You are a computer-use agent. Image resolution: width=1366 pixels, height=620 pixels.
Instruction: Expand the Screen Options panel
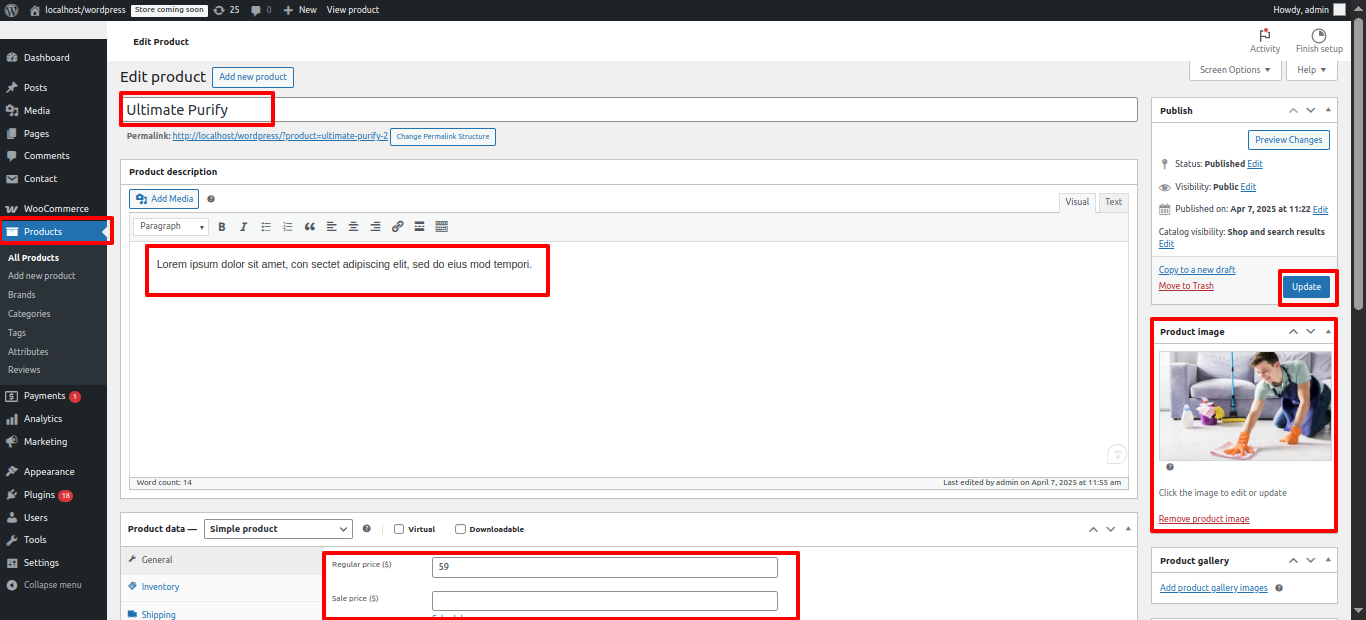pos(1234,70)
